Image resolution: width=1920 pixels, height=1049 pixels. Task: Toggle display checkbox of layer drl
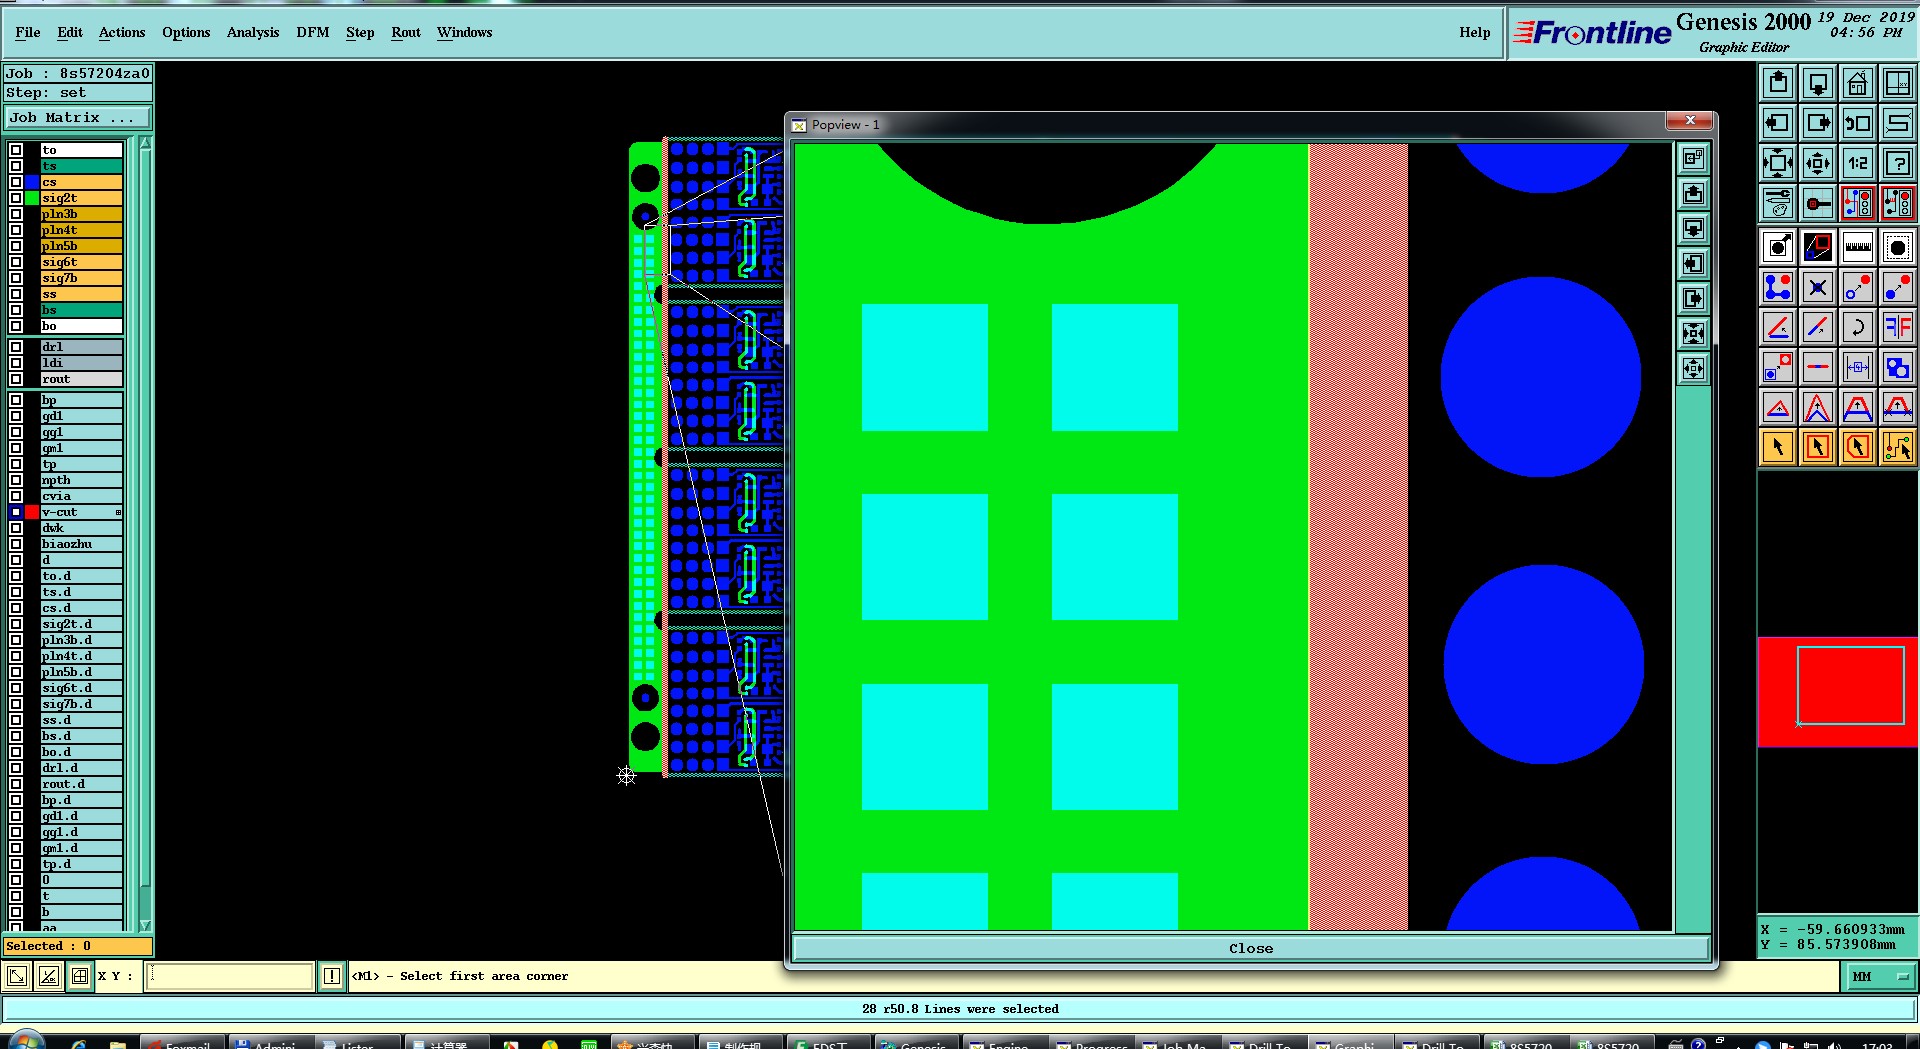click(16, 347)
